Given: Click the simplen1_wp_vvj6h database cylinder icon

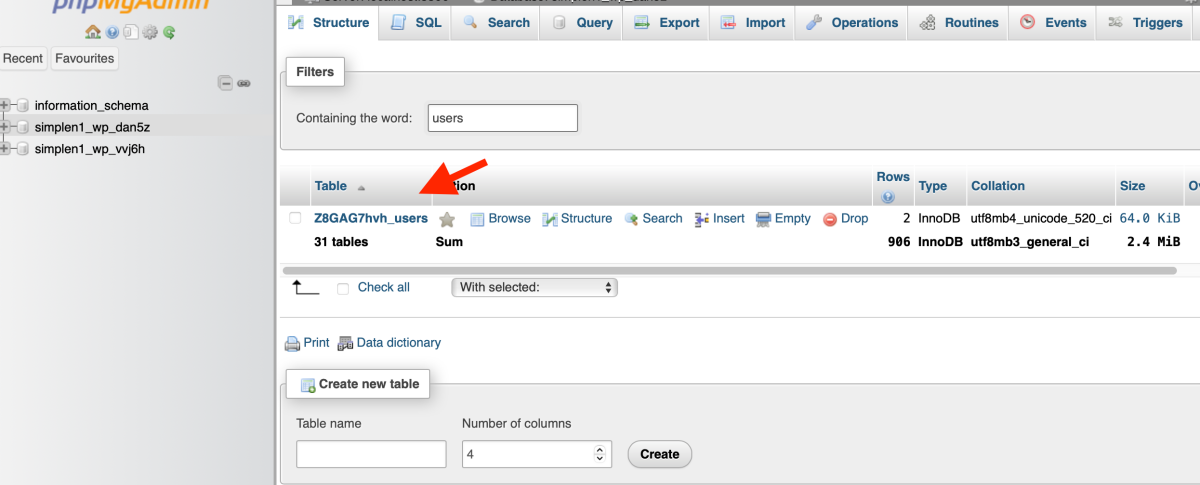Looking at the screenshot, I should click(x=22, y=149).
